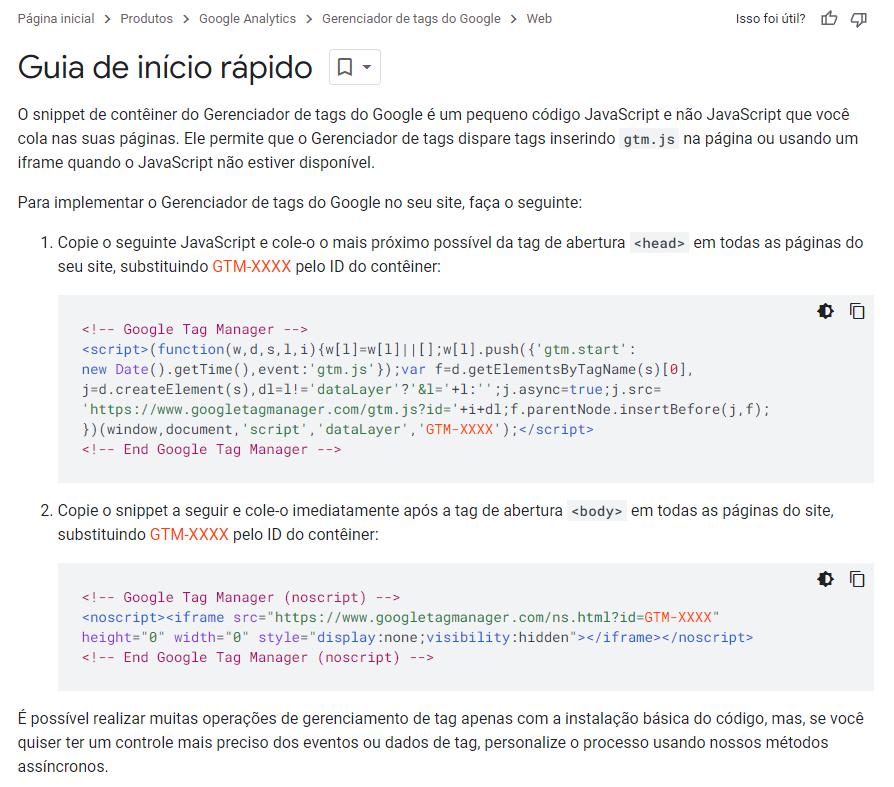Navigate to Google Analytics breadcrumb
This screenshot has height=787, width=894.
(247, 19)
